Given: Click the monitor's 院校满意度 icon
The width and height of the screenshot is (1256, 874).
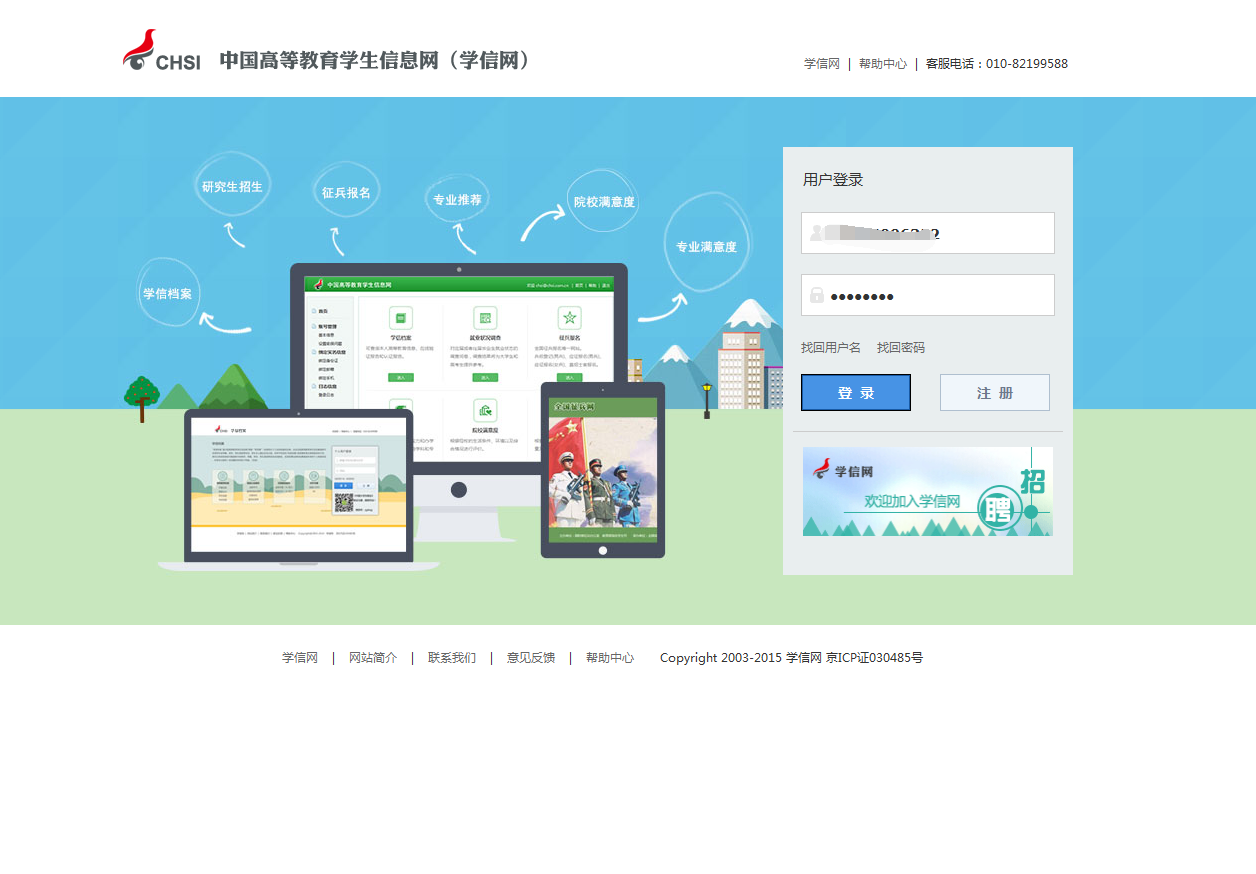Looking at the screenshot, I should point(485,411).
